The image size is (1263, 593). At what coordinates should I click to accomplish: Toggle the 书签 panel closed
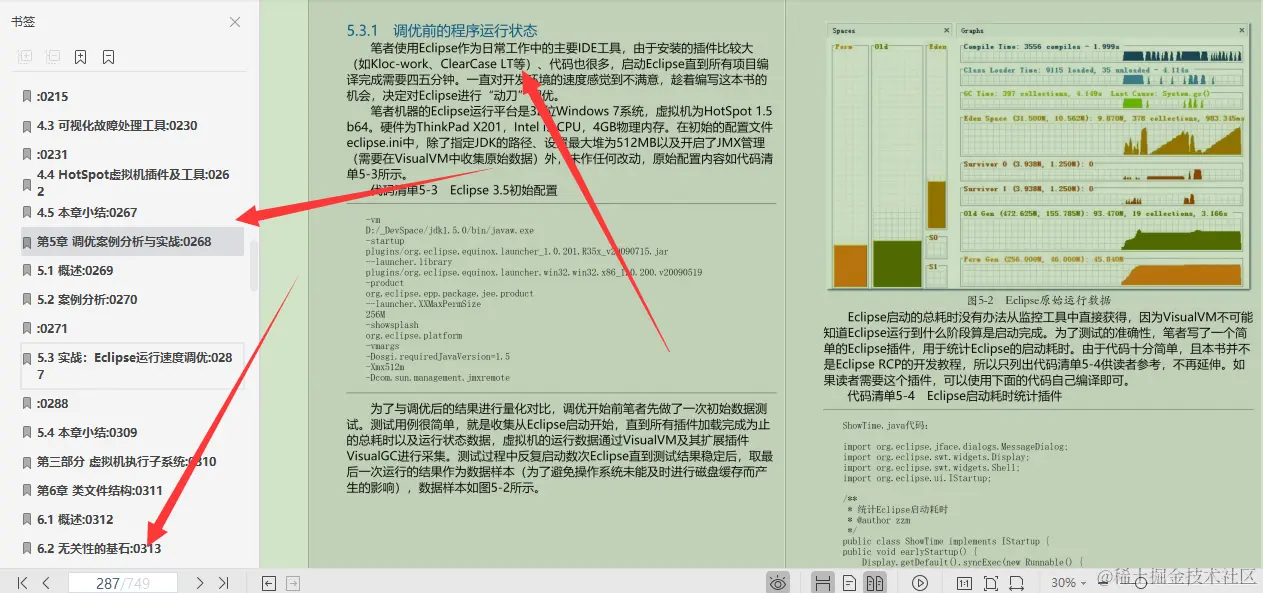click(235, 22)
